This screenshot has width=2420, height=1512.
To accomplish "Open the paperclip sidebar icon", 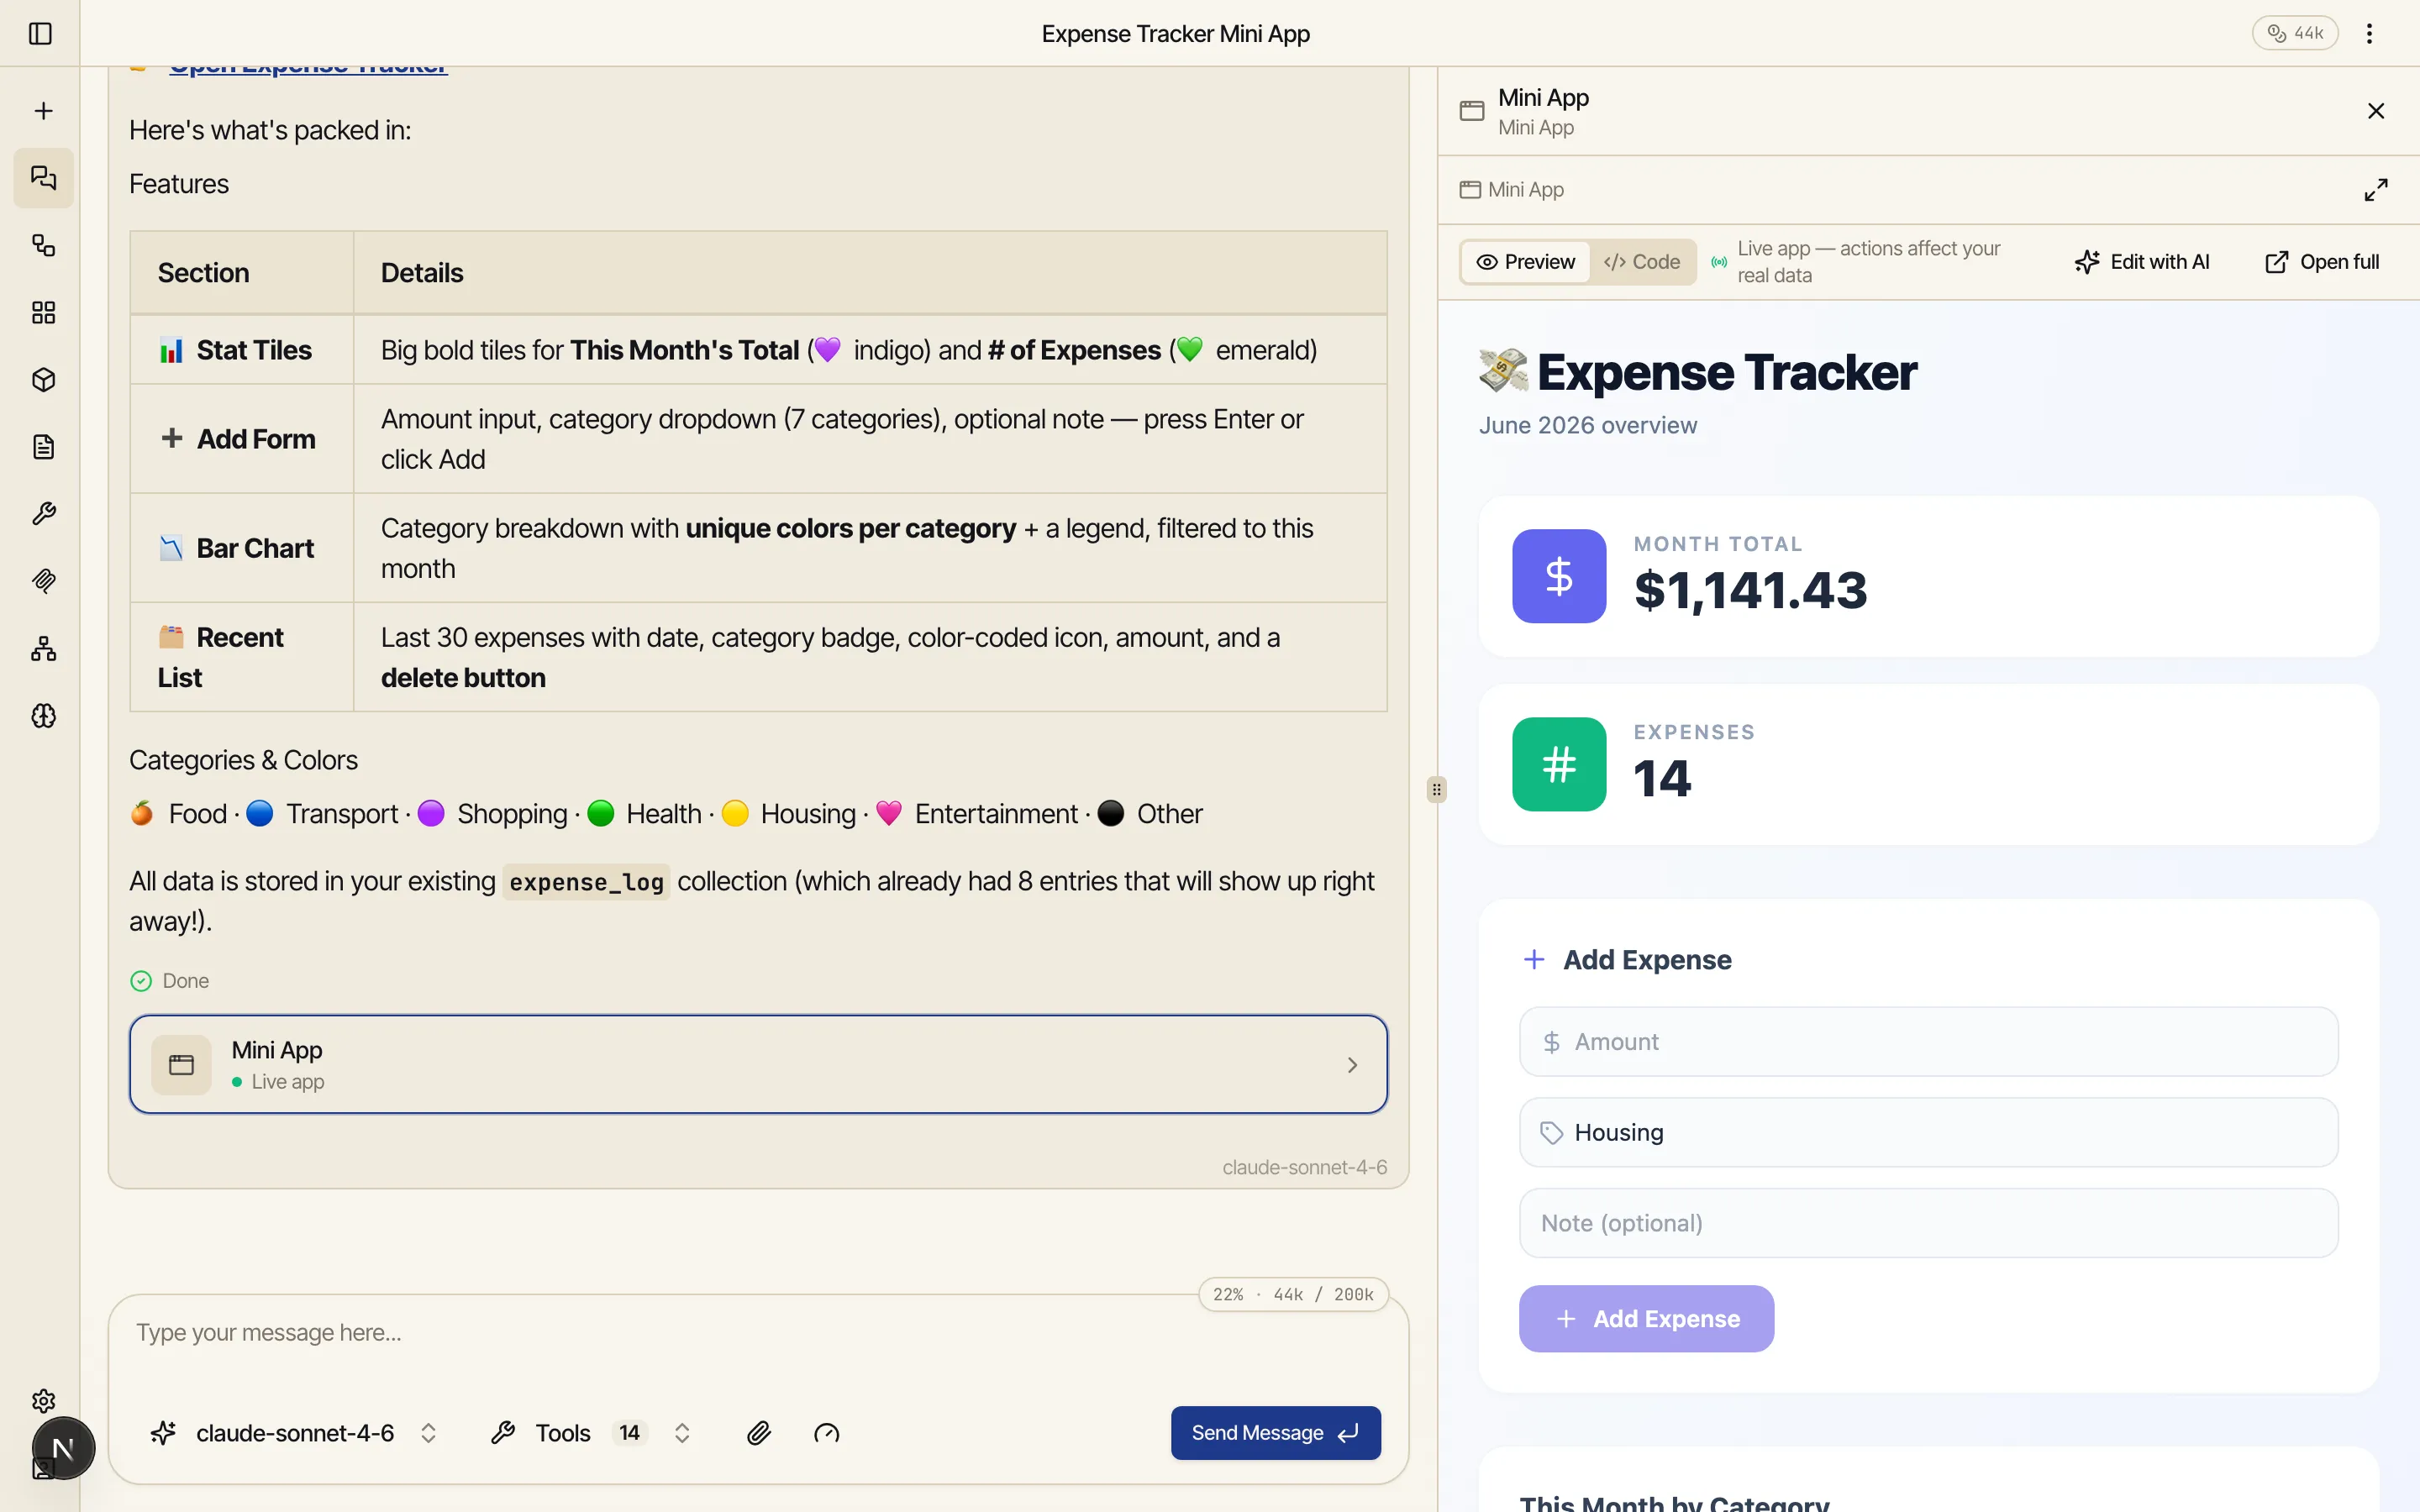I will pos(43,581).
